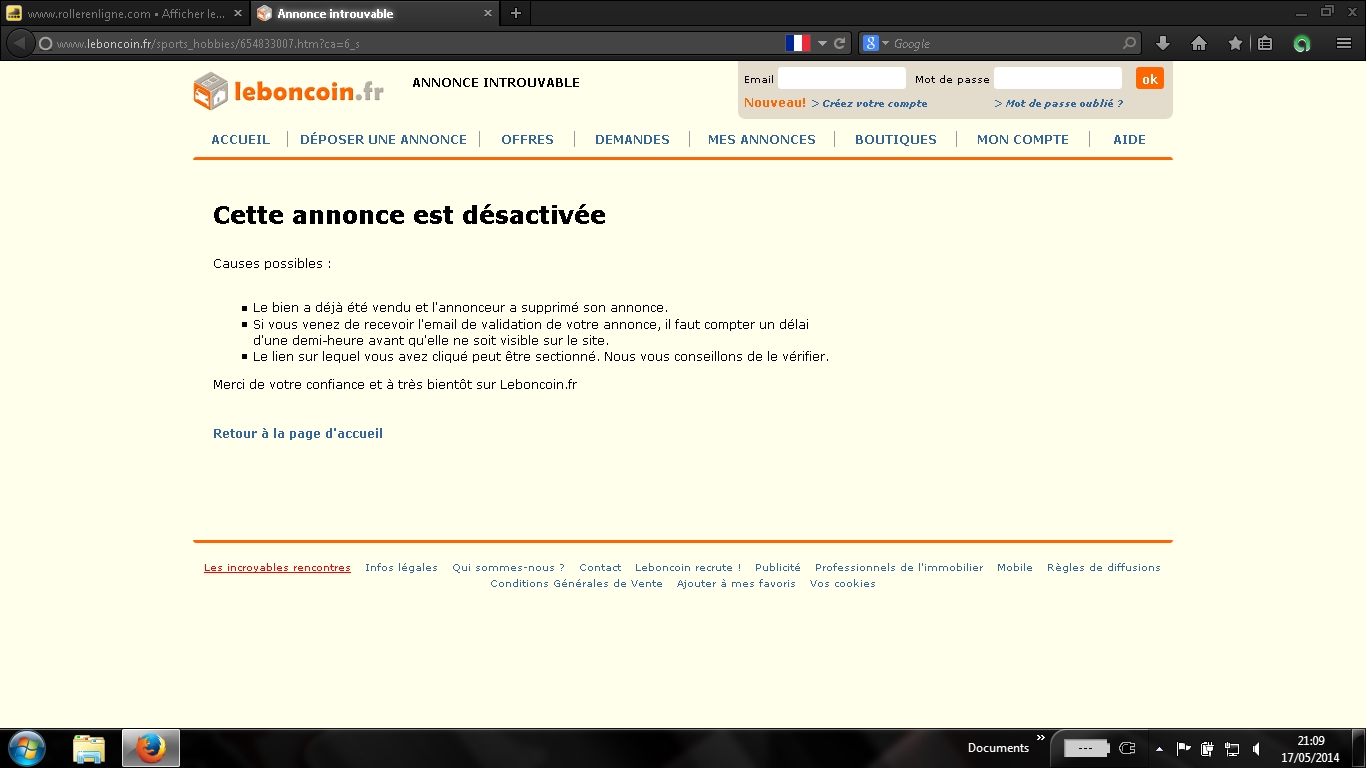Show hidden tray icons arrow
This screenshot has width=1366, height=768.
coord(1159,749)
